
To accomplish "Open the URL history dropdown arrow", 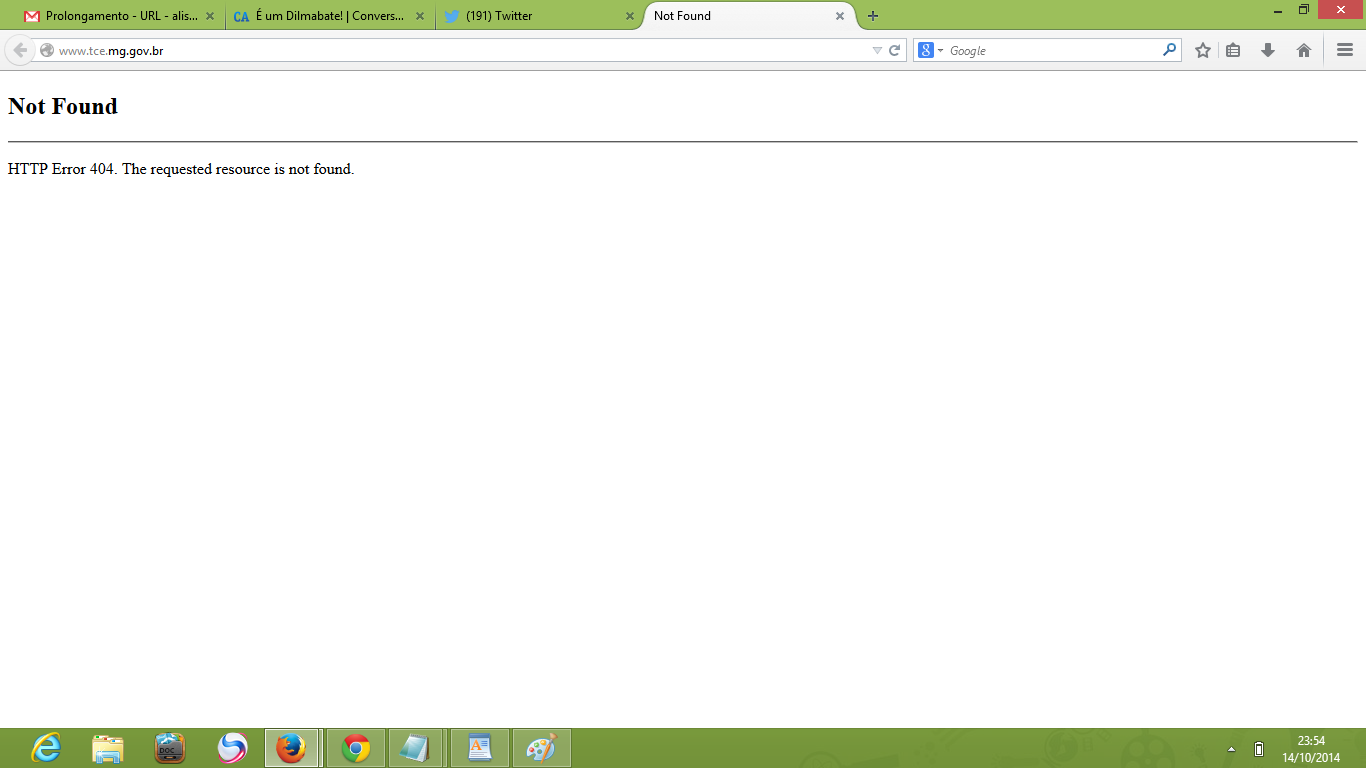I will pyautogui.click(x=877, y=50).
